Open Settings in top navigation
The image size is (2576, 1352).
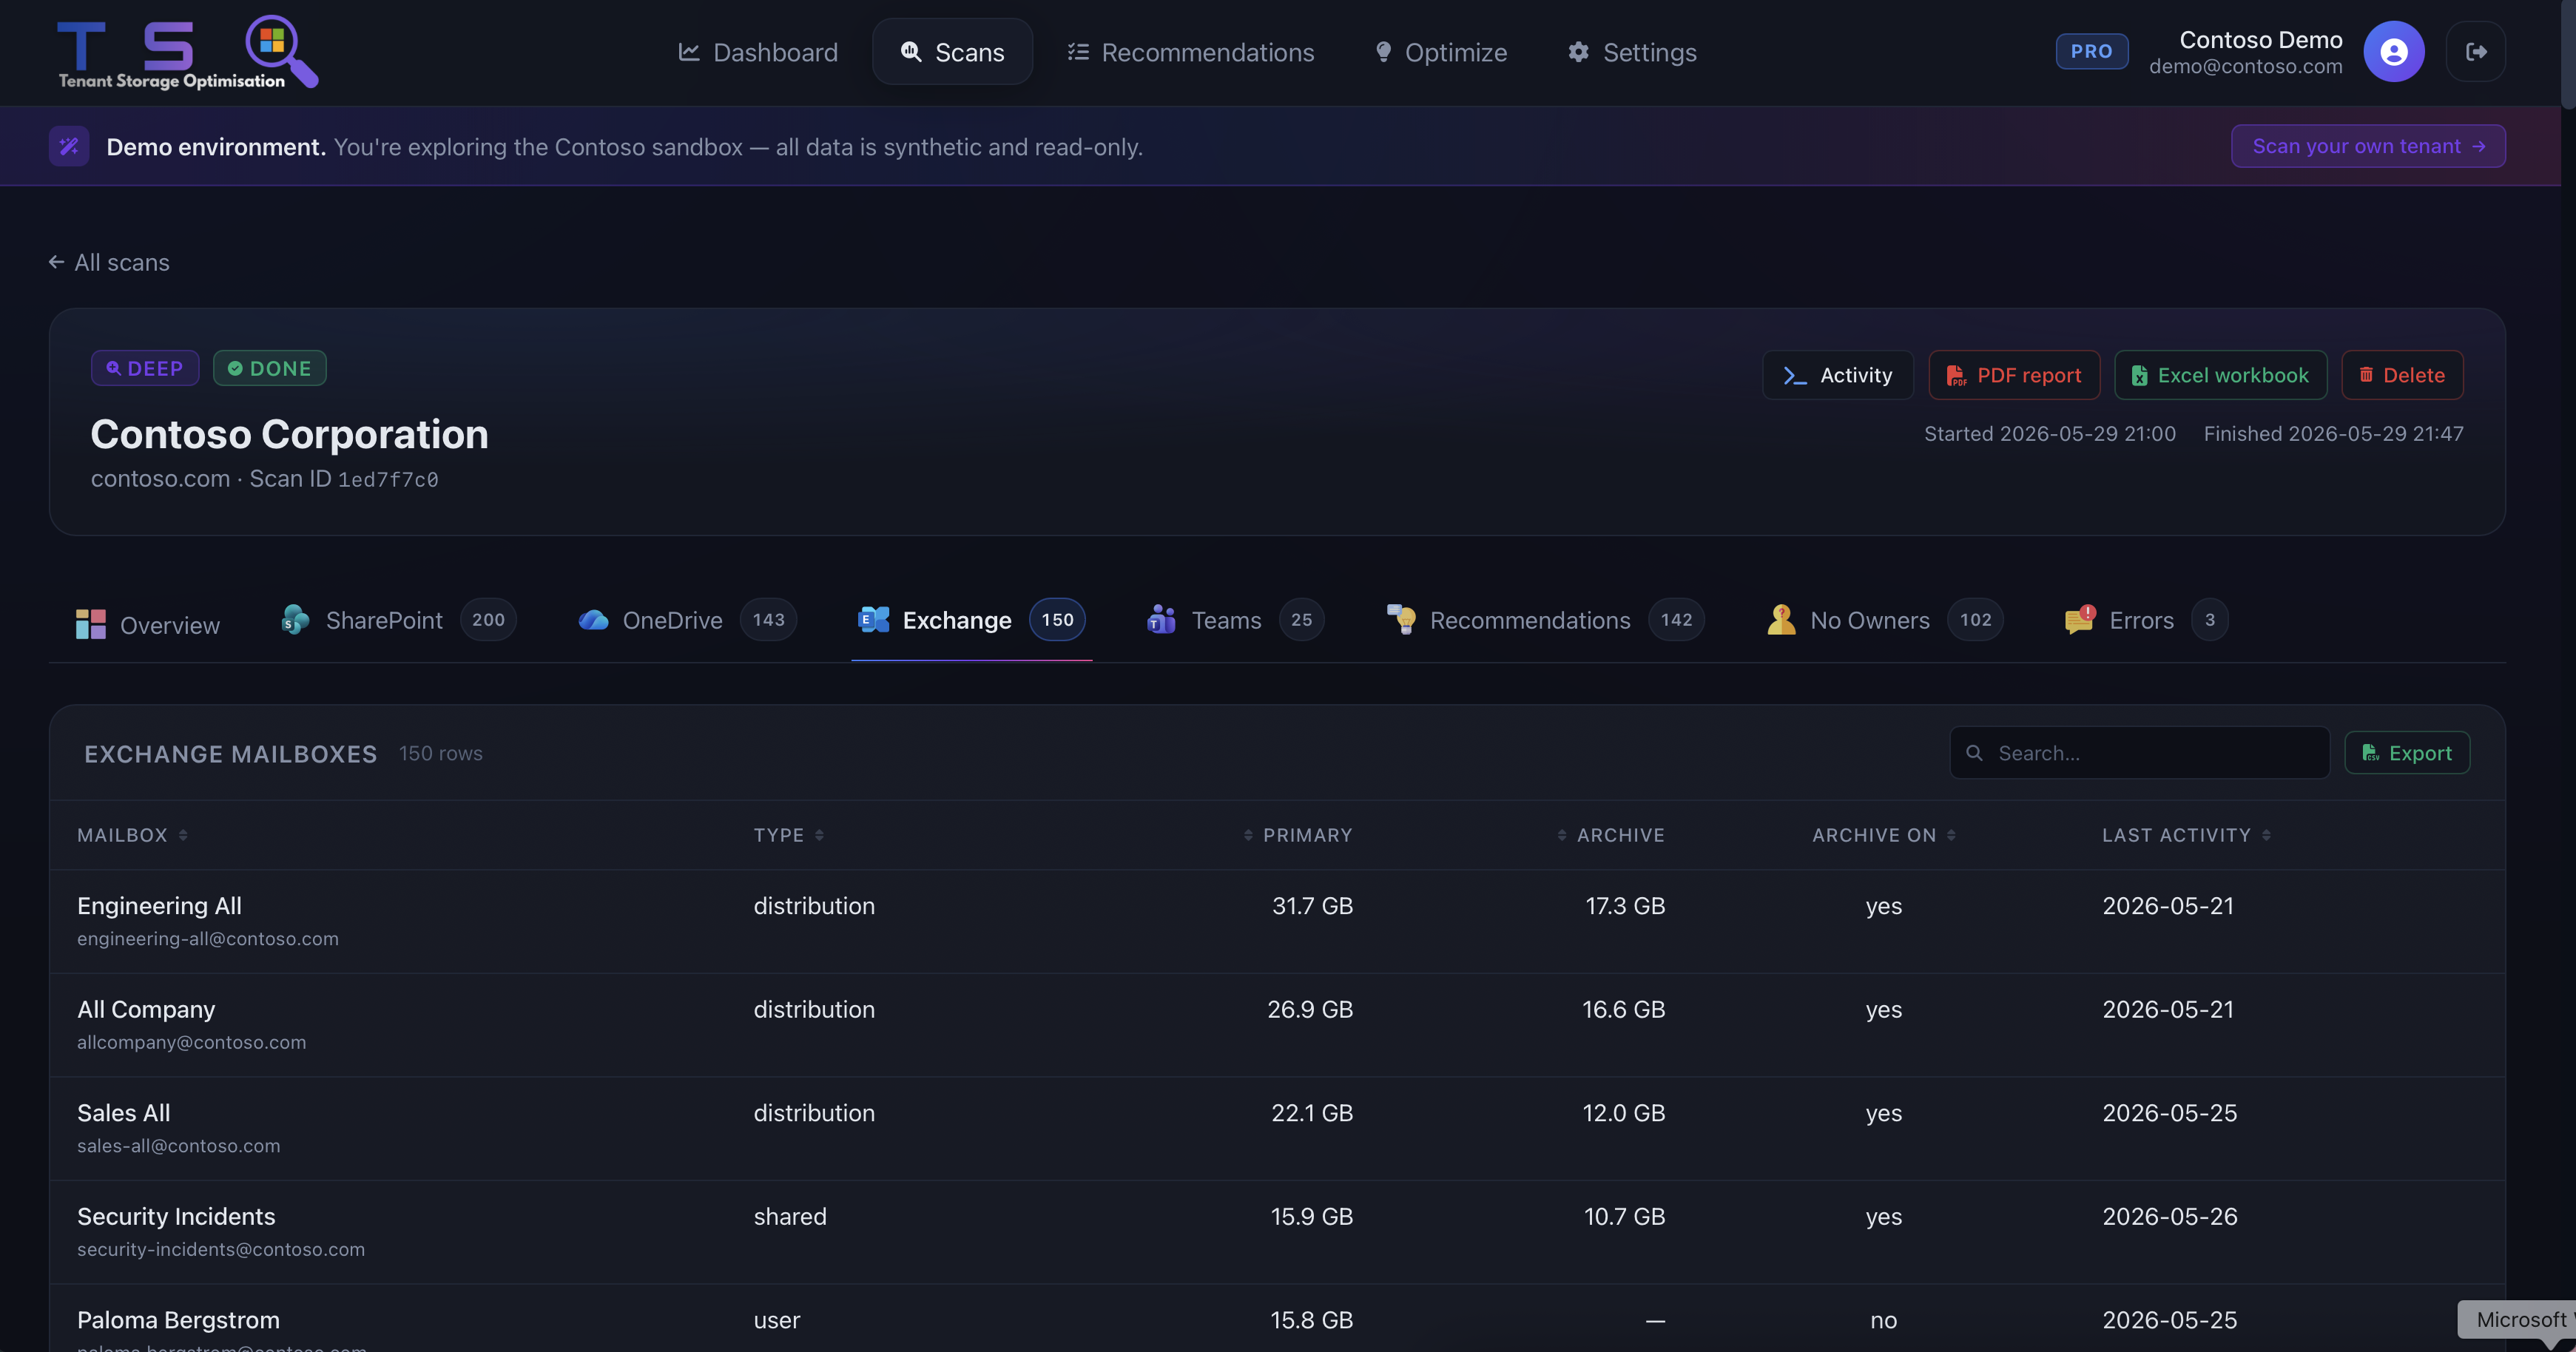[1632, 52]
